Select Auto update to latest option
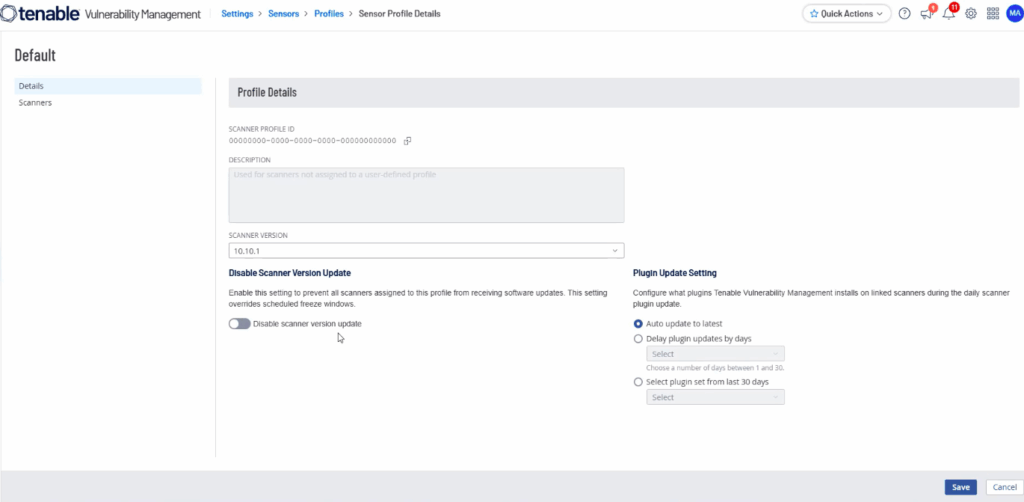The height and width of the screenshot is (502, 1024). pos(639,324)
